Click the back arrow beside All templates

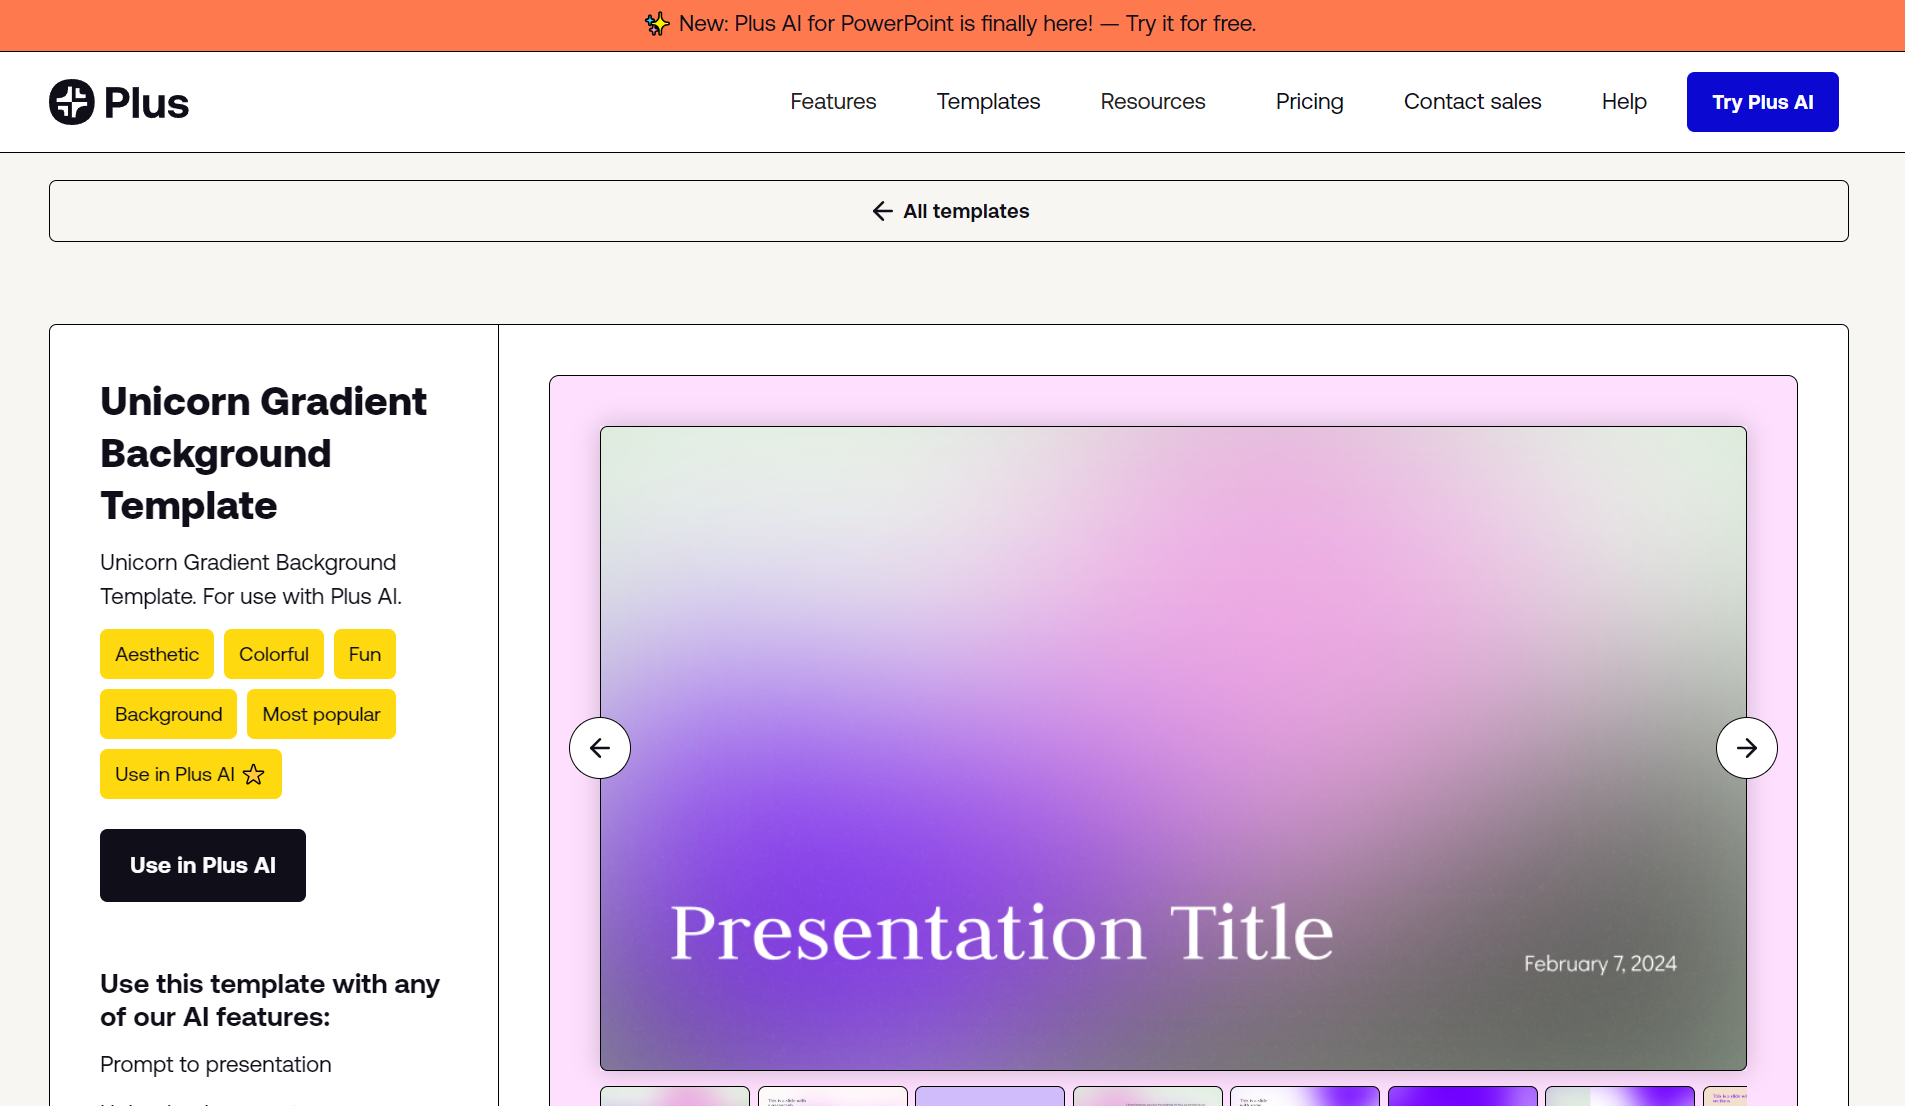pyautogui.click(x=882, y=211)
